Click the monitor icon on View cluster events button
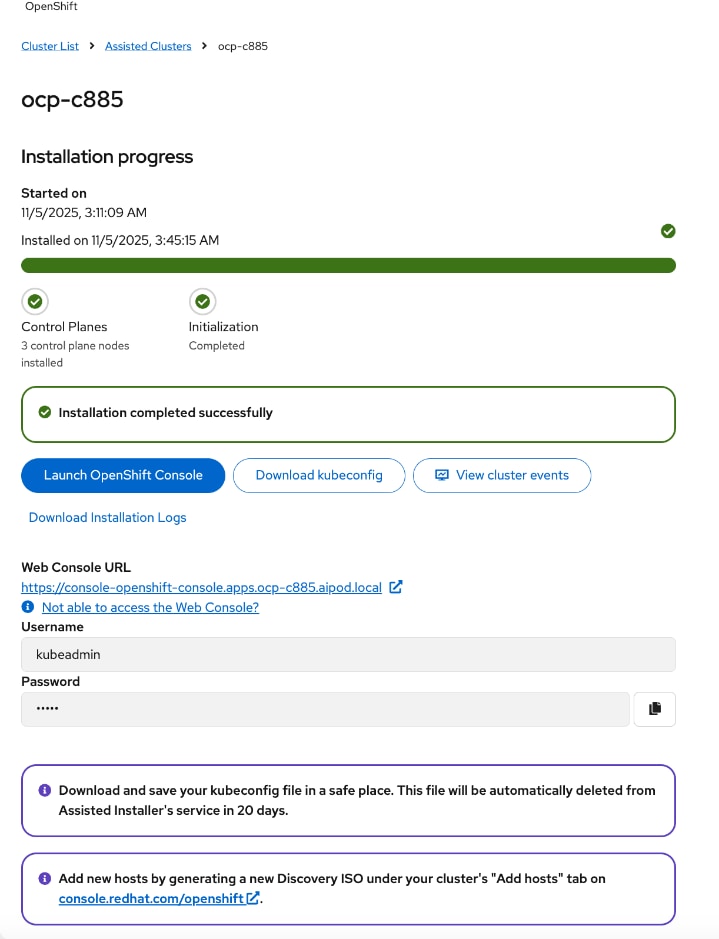This screenshot has width=719, height=939. pyautogui.click(x=441, y=475)
